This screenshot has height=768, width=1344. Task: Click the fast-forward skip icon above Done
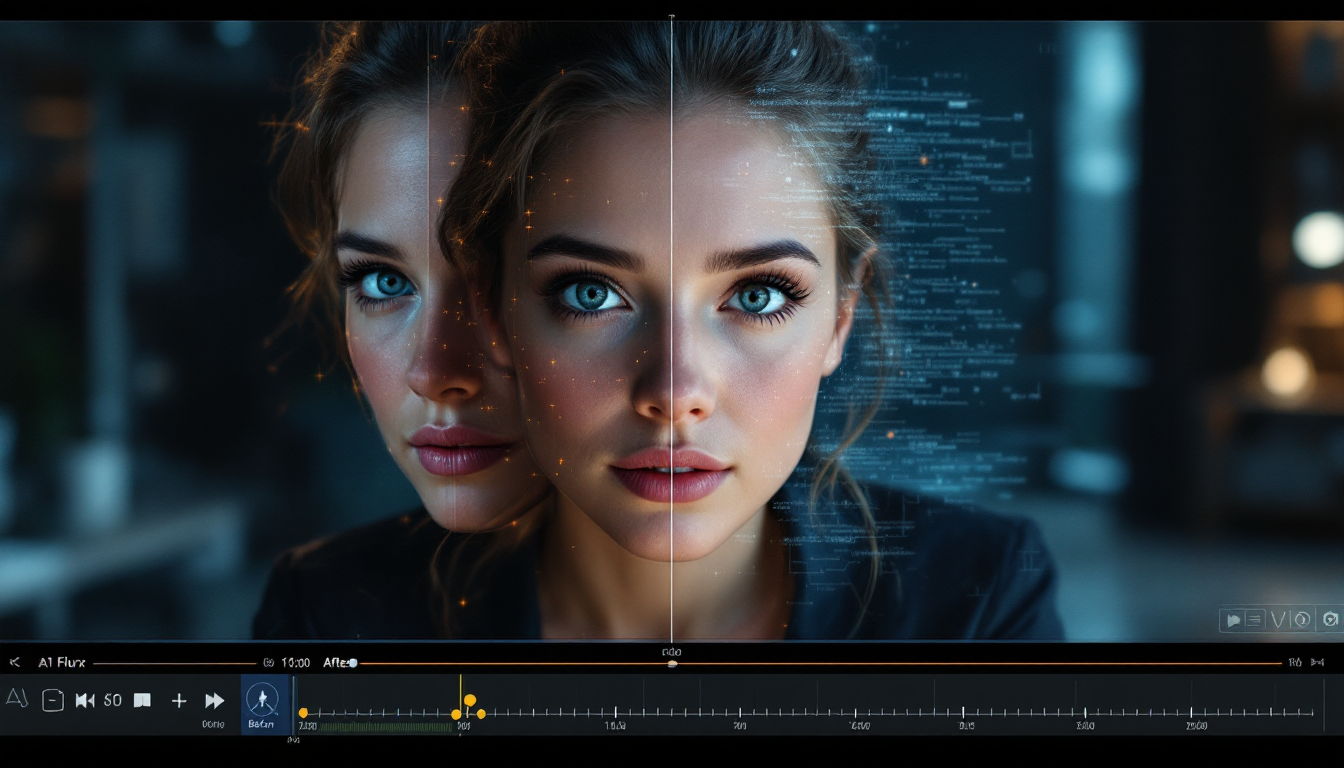point(214,700)
